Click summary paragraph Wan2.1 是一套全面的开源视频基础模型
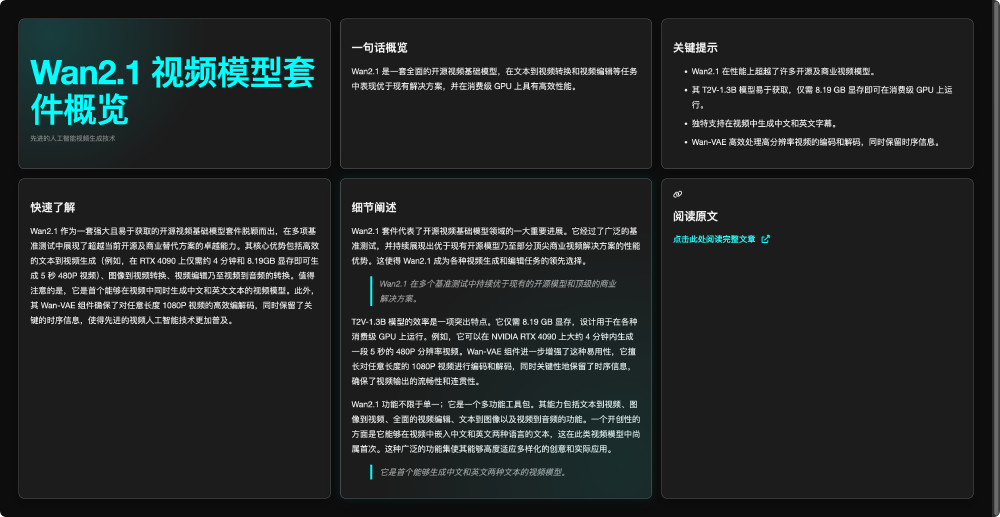This screenshot has height=517, width=1000. (x=495, y=78)
